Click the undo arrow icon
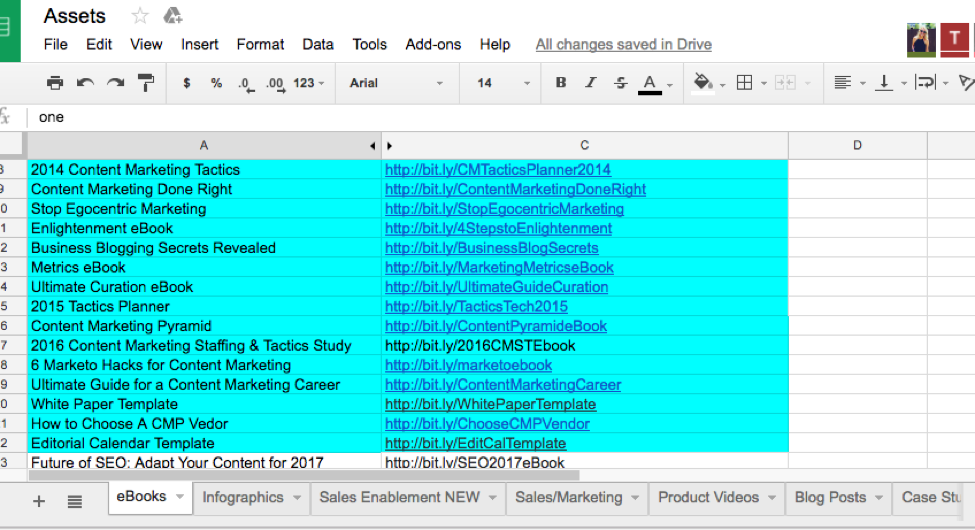The image size is (975, 530). 86,83
